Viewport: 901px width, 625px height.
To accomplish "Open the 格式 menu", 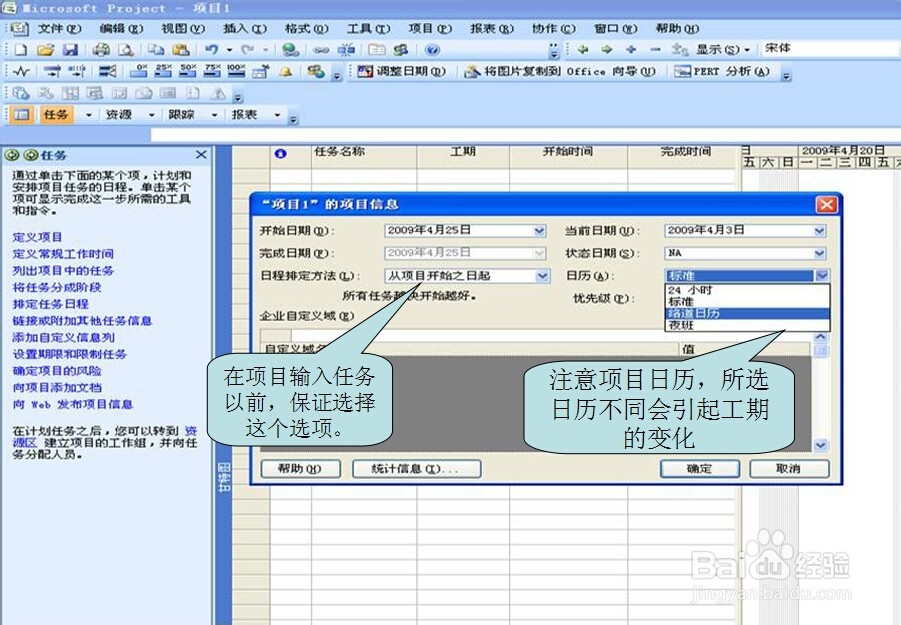I will point(306,29).
